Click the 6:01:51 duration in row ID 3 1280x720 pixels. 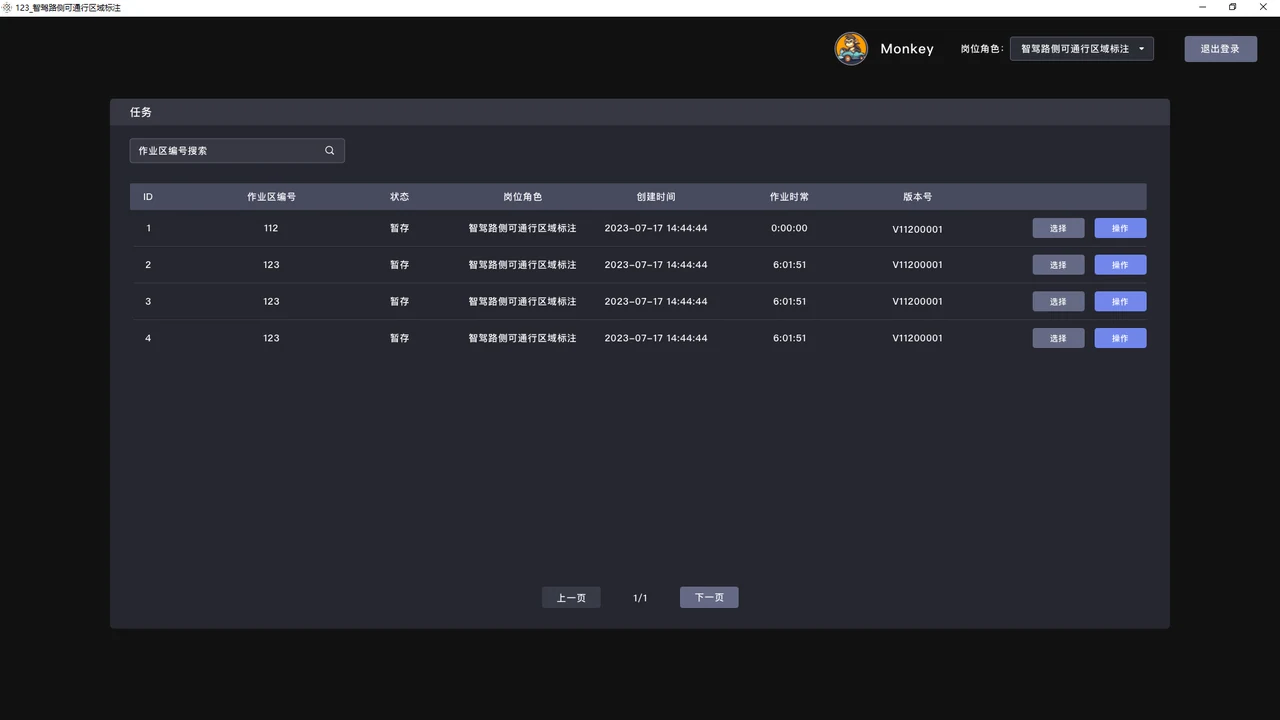789,301
